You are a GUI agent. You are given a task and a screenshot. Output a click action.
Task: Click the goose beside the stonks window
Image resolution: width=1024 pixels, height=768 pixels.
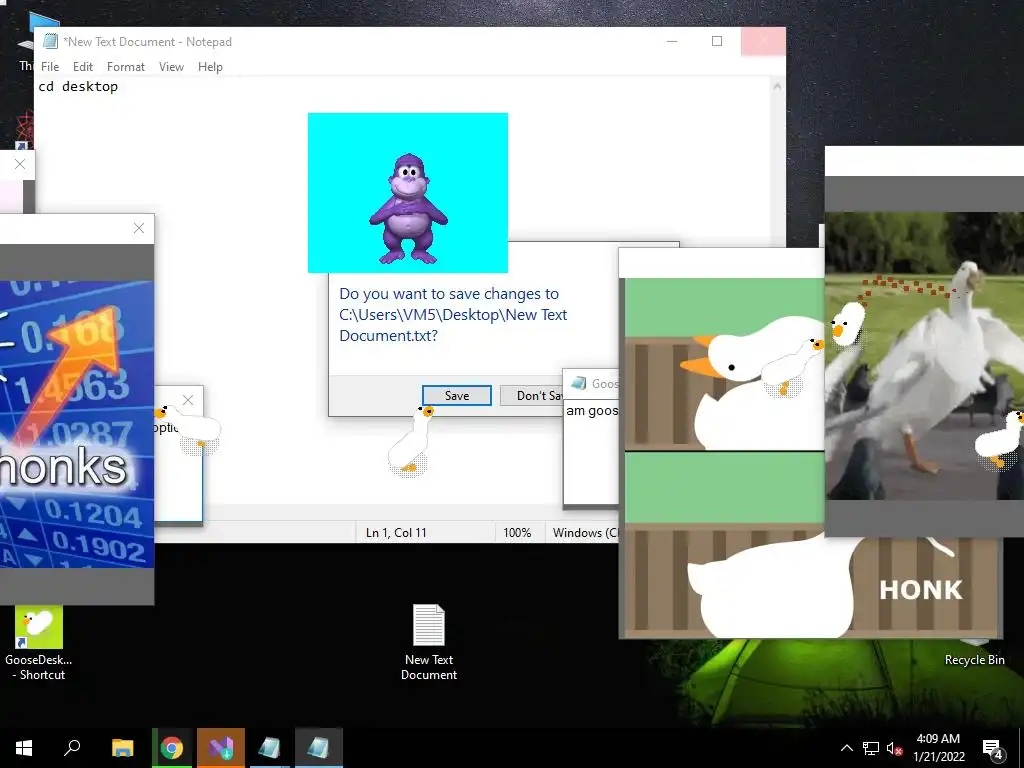[189, 429]
